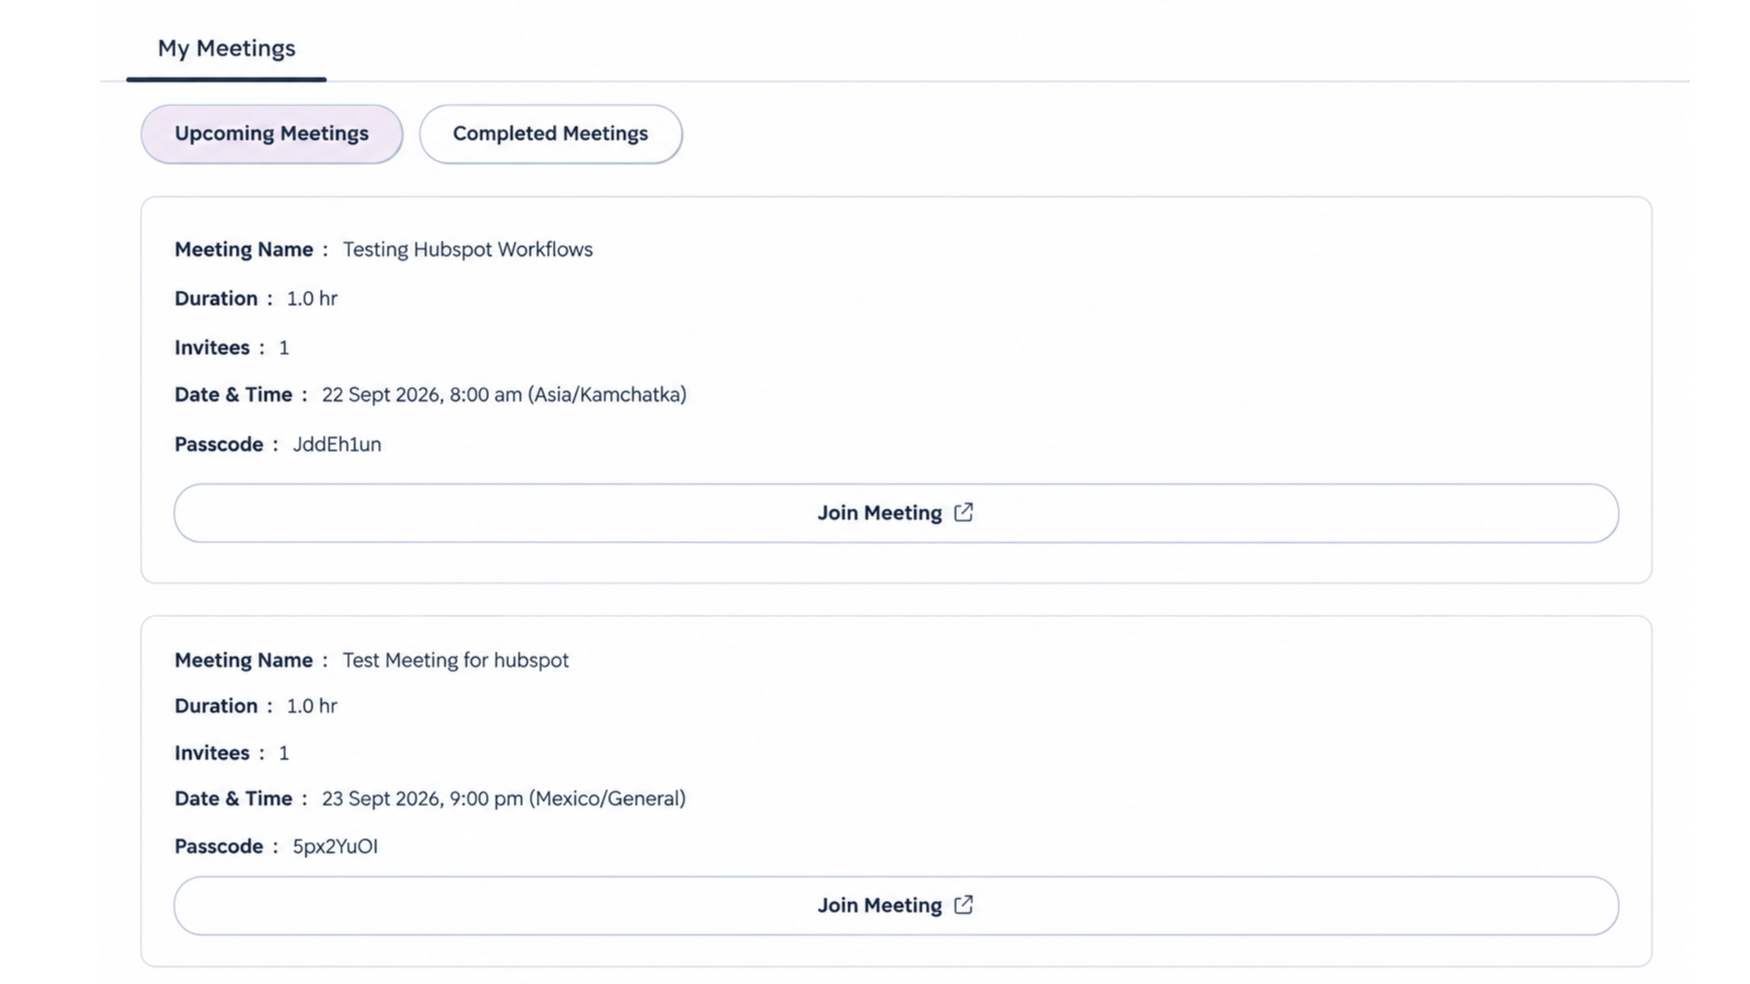Click the 22 Sept 2026 date and time
The width and height of the screenshot is (1750, 984).
[x=504, y=395]
